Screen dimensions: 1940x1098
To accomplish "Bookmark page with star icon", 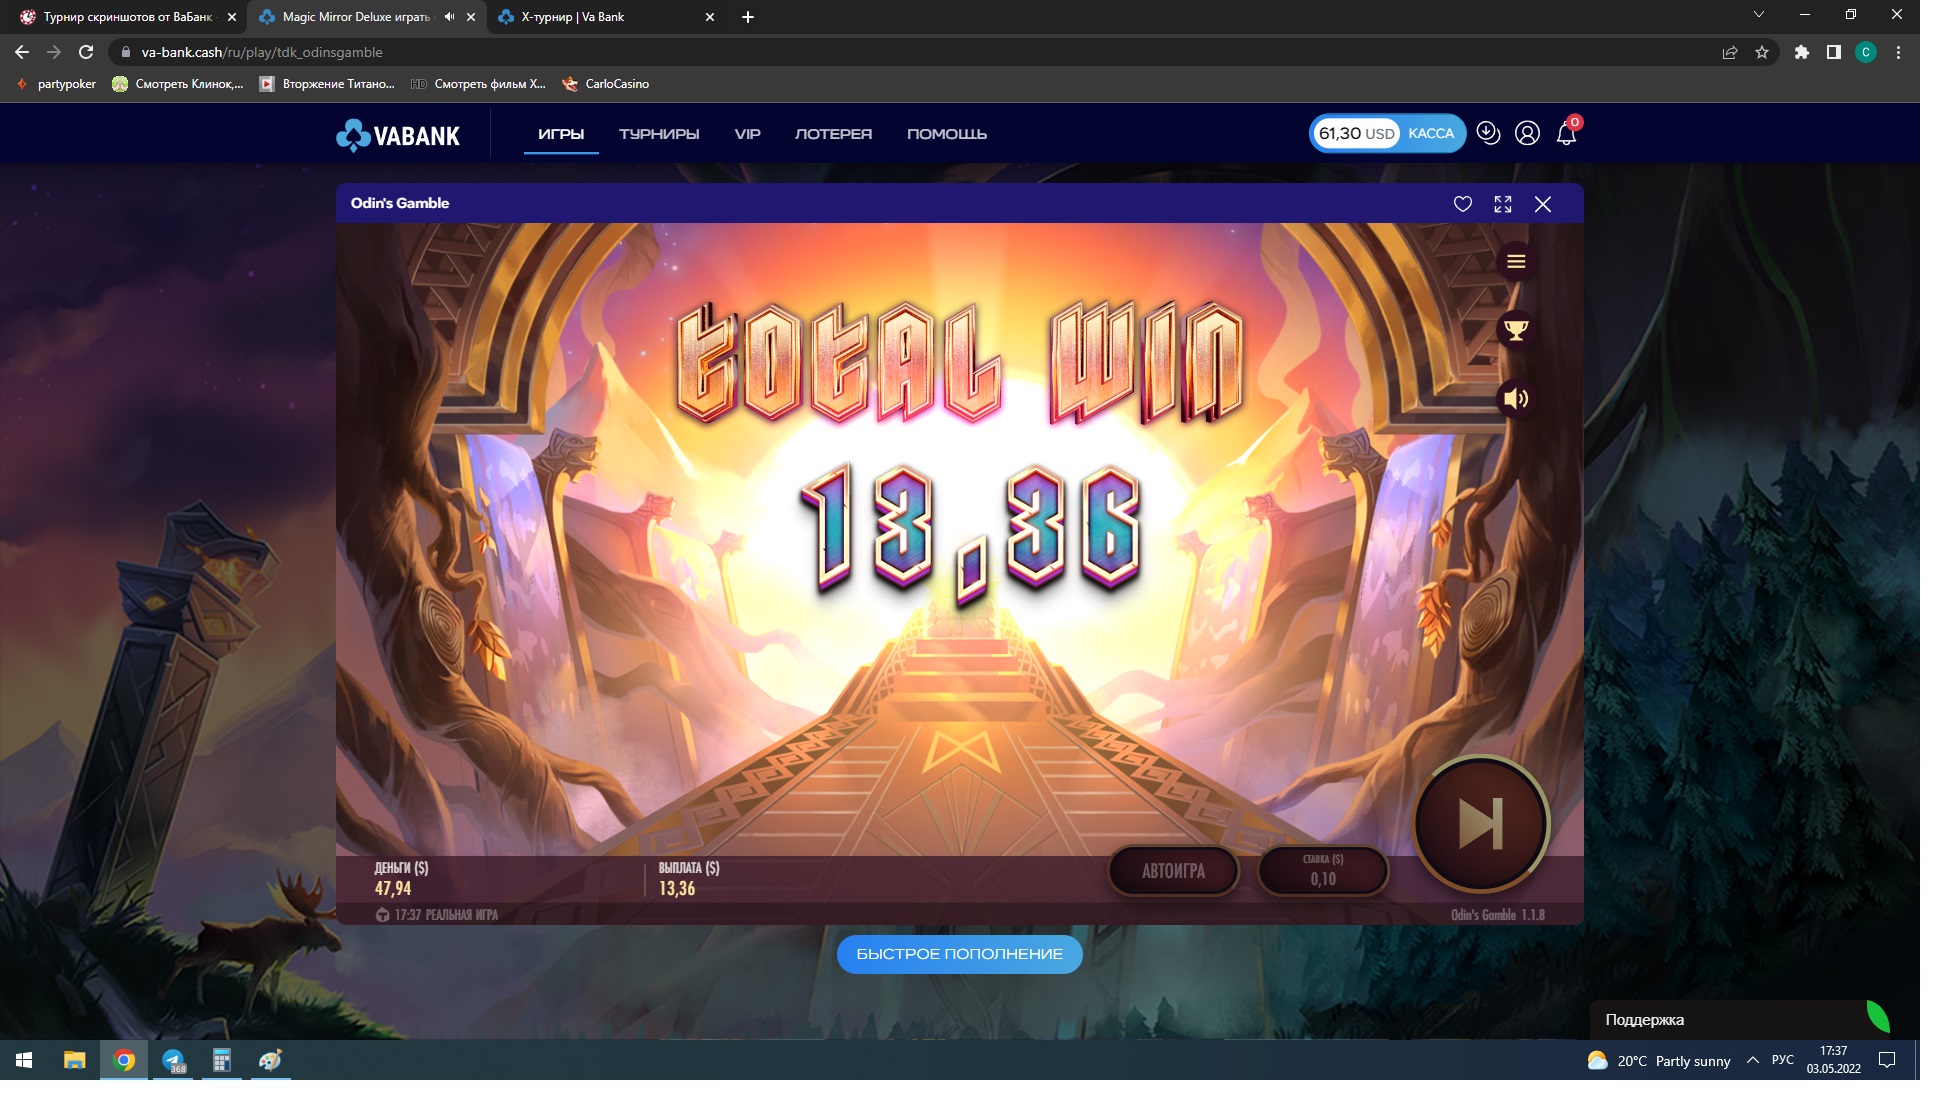I will pyautogui.click(x=1762, y=52).
